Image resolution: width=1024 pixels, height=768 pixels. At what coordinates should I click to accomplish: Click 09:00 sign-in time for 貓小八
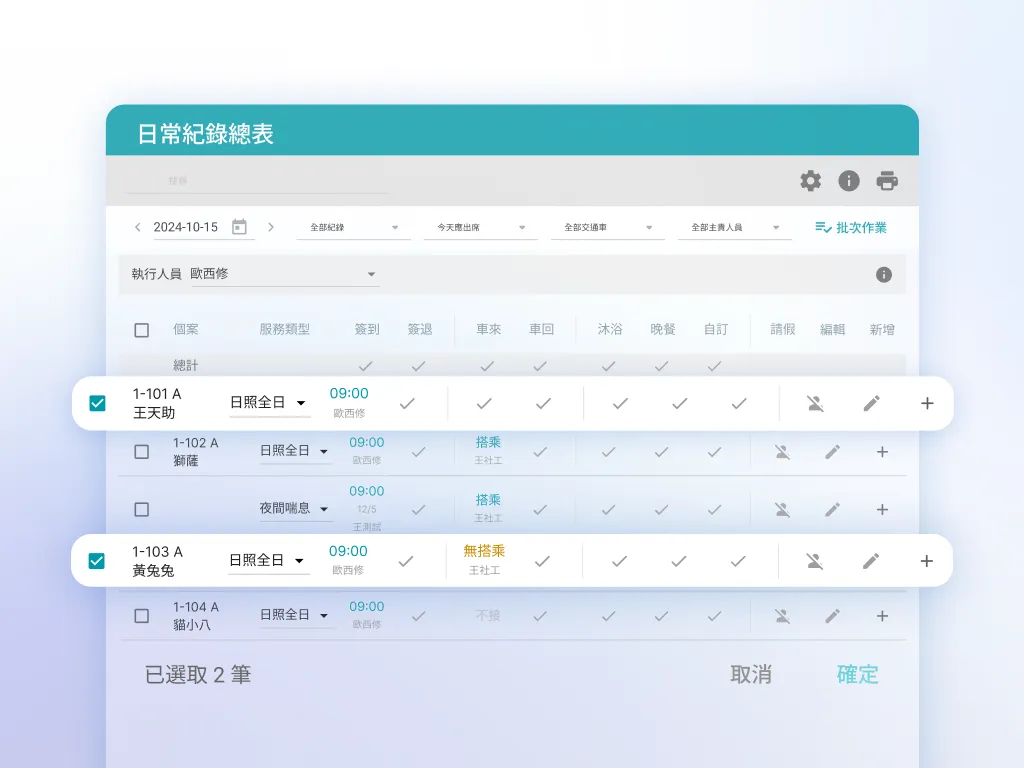pyautogui.click(x=366, y=607)
